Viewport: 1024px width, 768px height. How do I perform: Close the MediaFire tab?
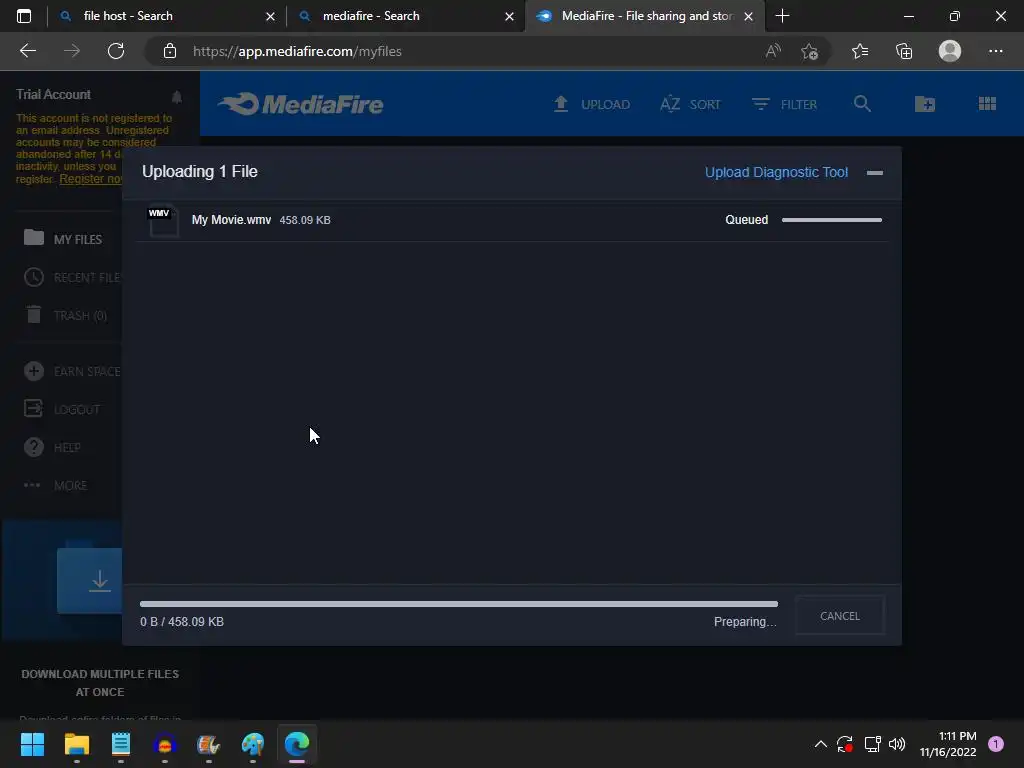tap(749, 16)
